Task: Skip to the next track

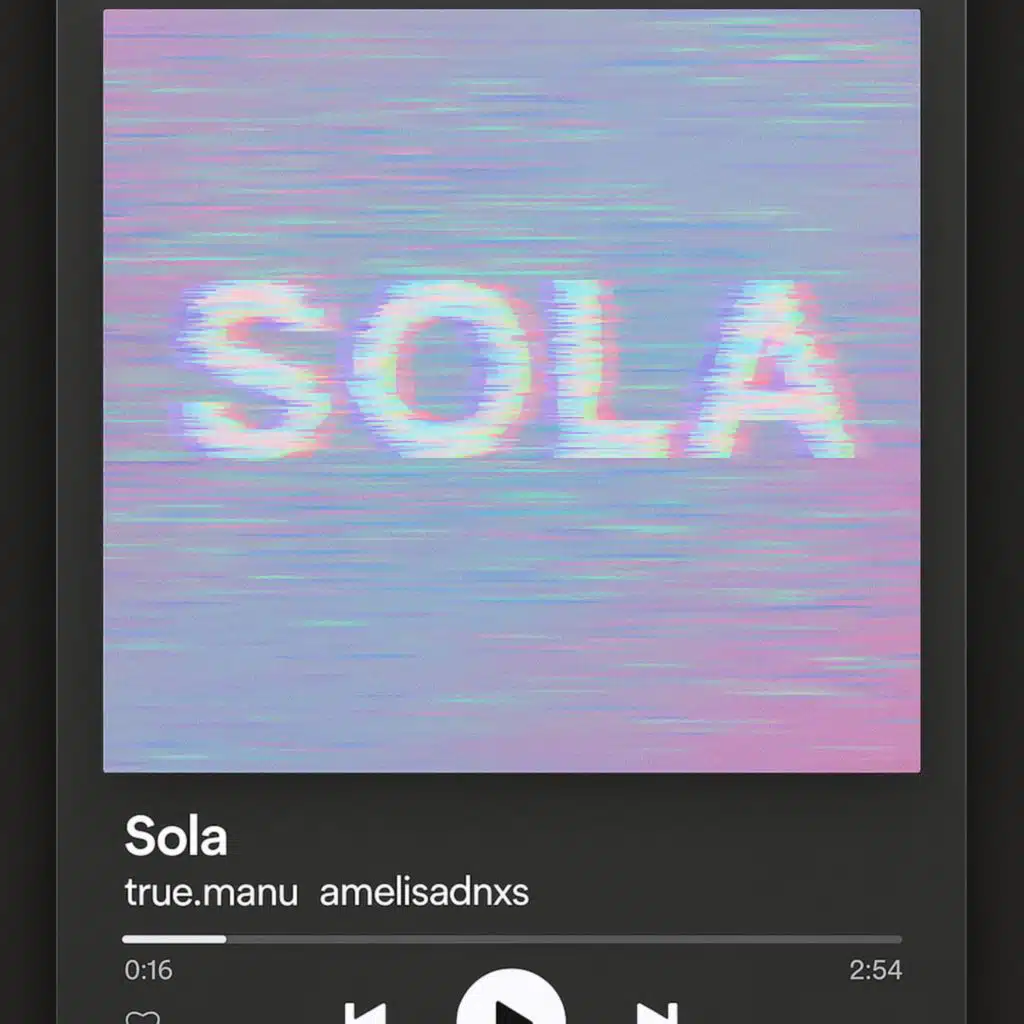Action: pyautogui.click(x=657, y=1013)
